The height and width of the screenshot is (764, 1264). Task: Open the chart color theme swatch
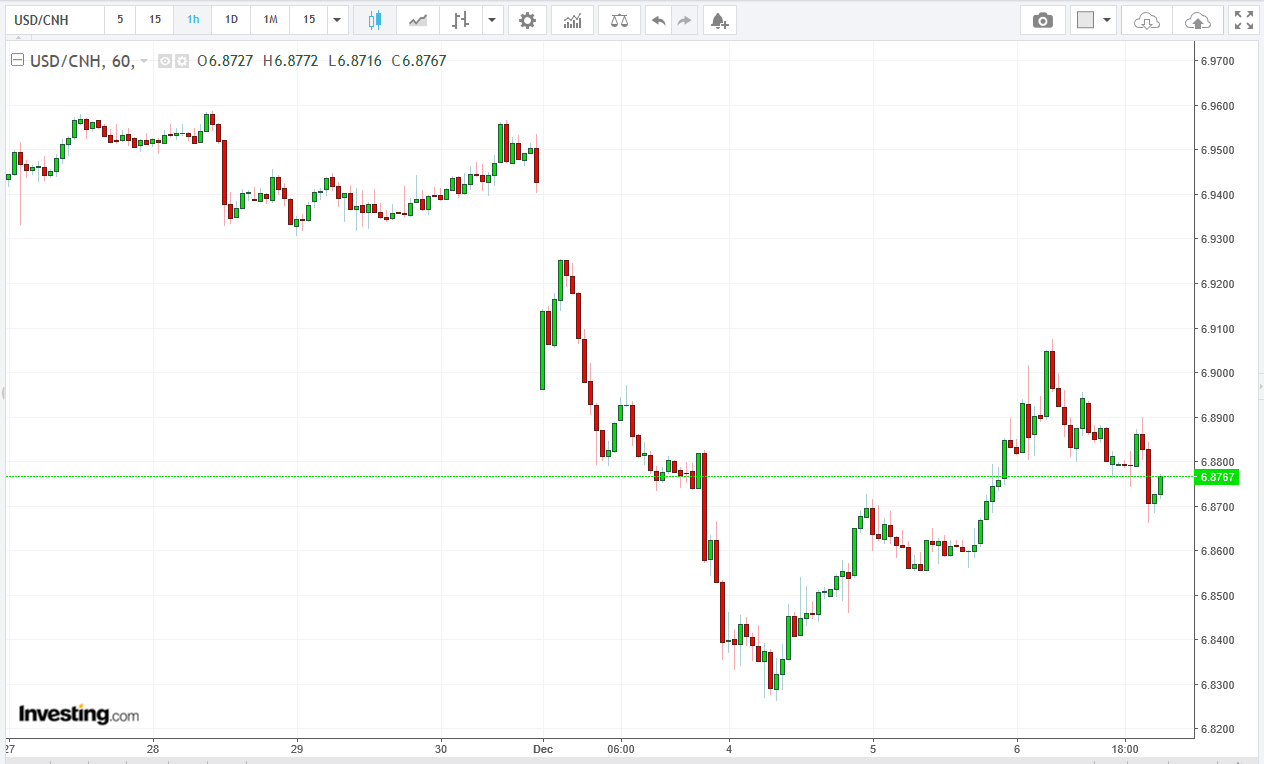(1085, 20)
